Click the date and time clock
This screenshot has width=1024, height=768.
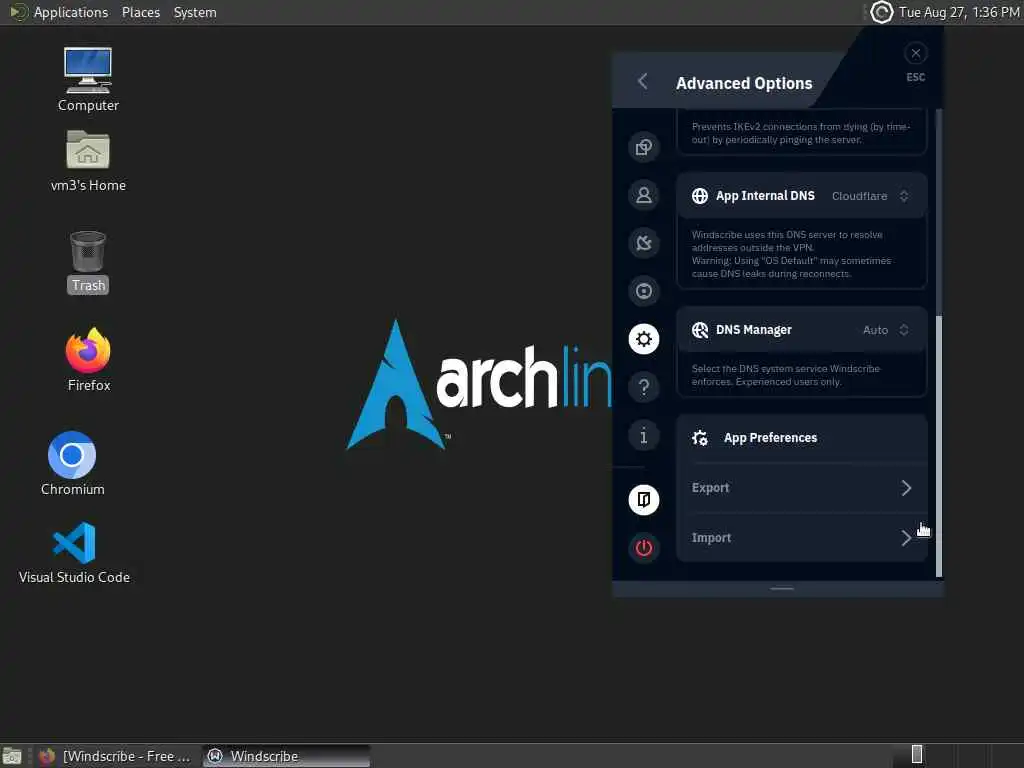[959, 12]
